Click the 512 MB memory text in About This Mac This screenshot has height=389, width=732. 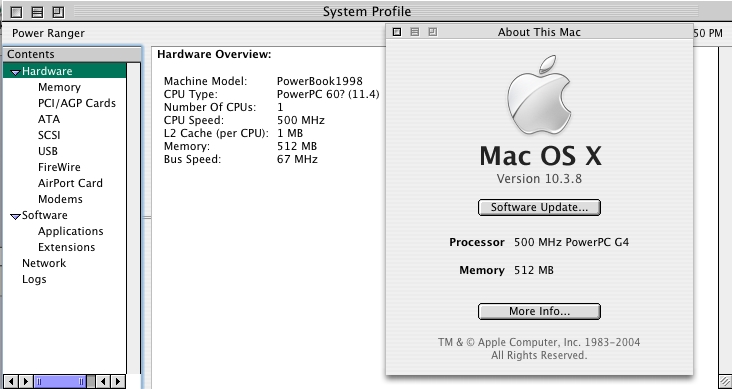click(x=534, y=270)
